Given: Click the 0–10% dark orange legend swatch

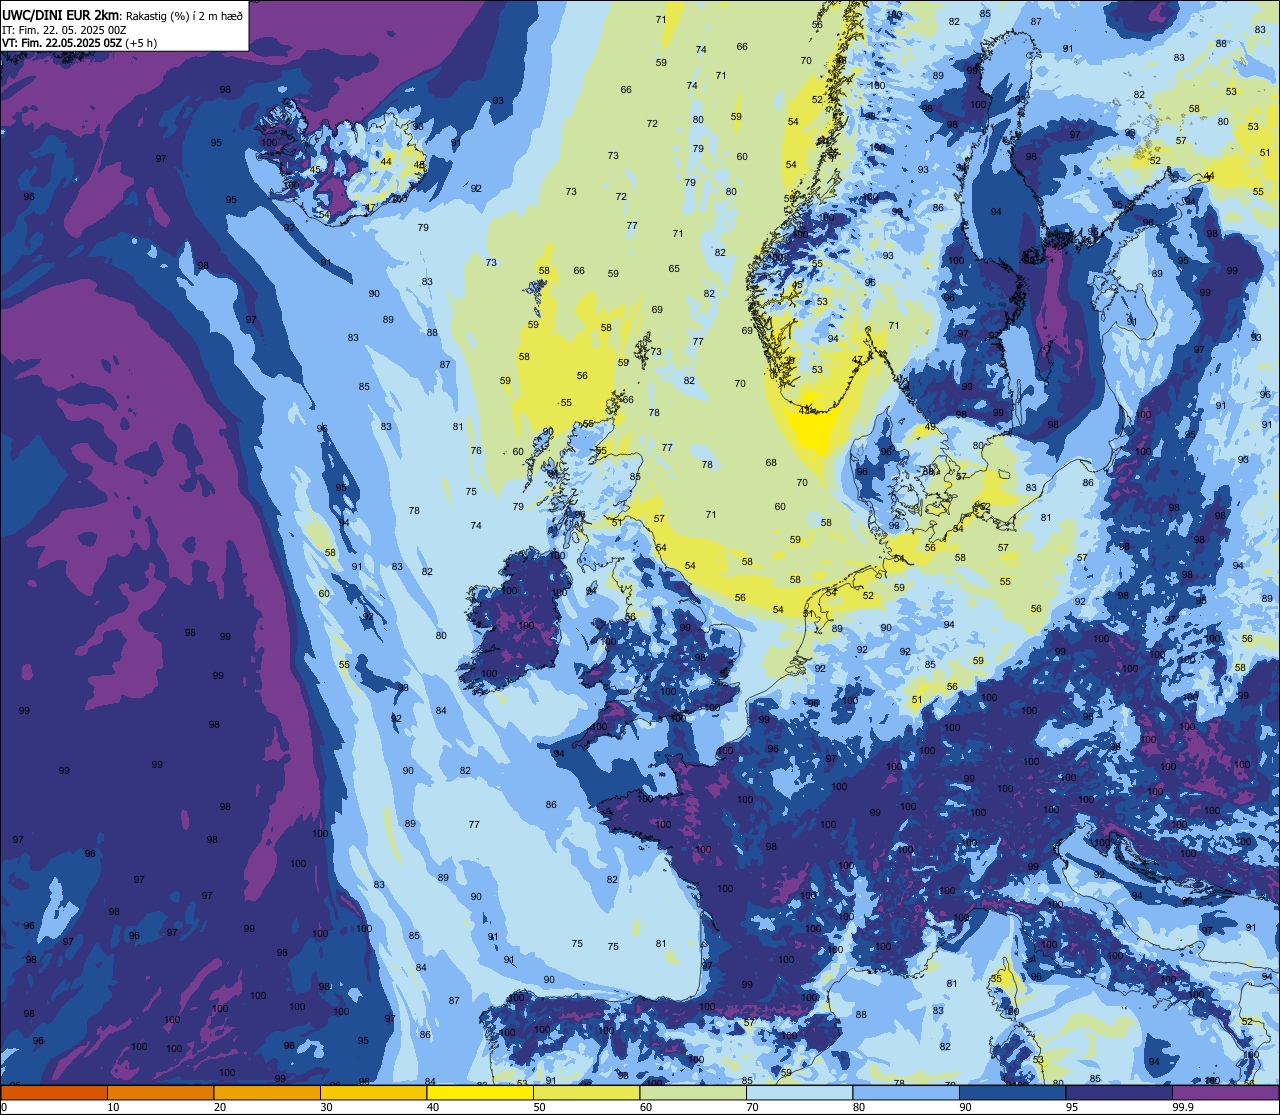Looking at the screenshot, I should [54, 1092].
